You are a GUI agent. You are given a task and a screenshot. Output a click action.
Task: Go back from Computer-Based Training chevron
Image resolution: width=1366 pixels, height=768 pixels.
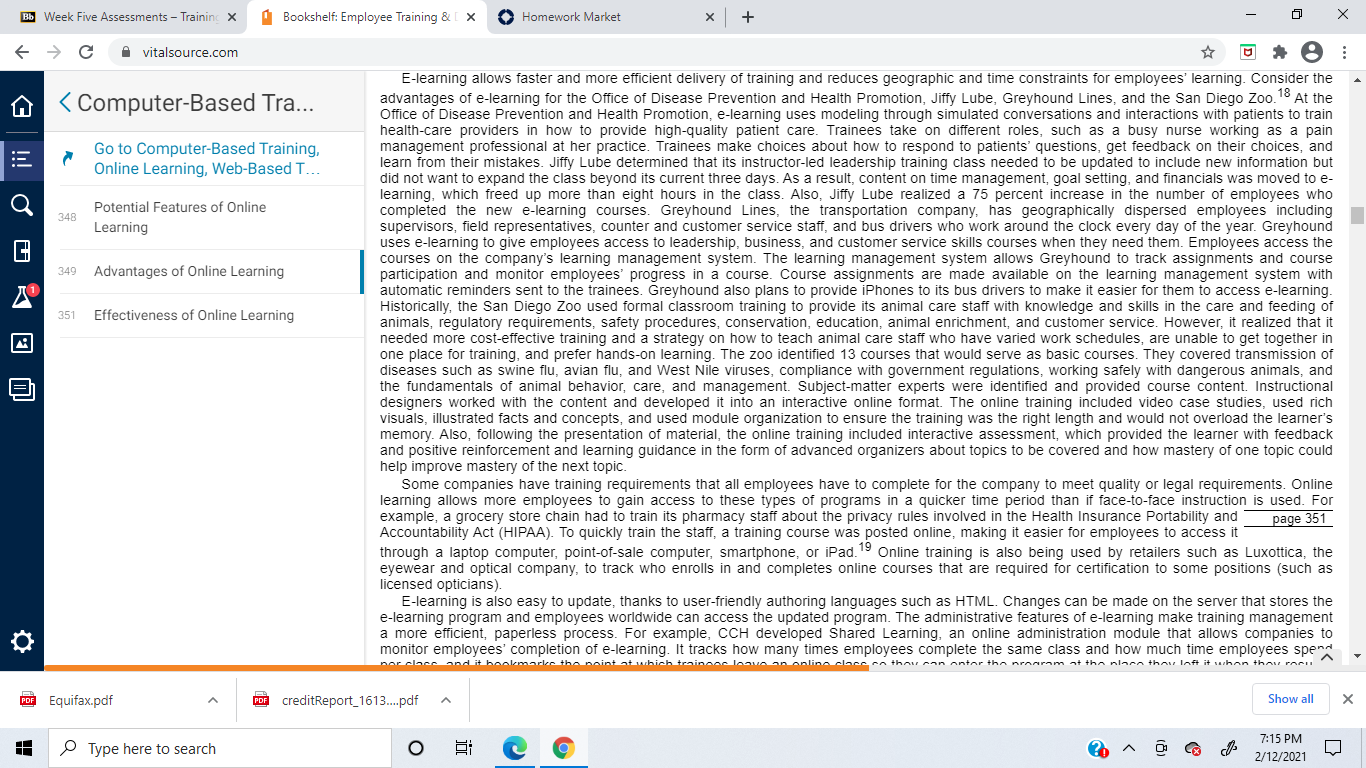(65, 102)
